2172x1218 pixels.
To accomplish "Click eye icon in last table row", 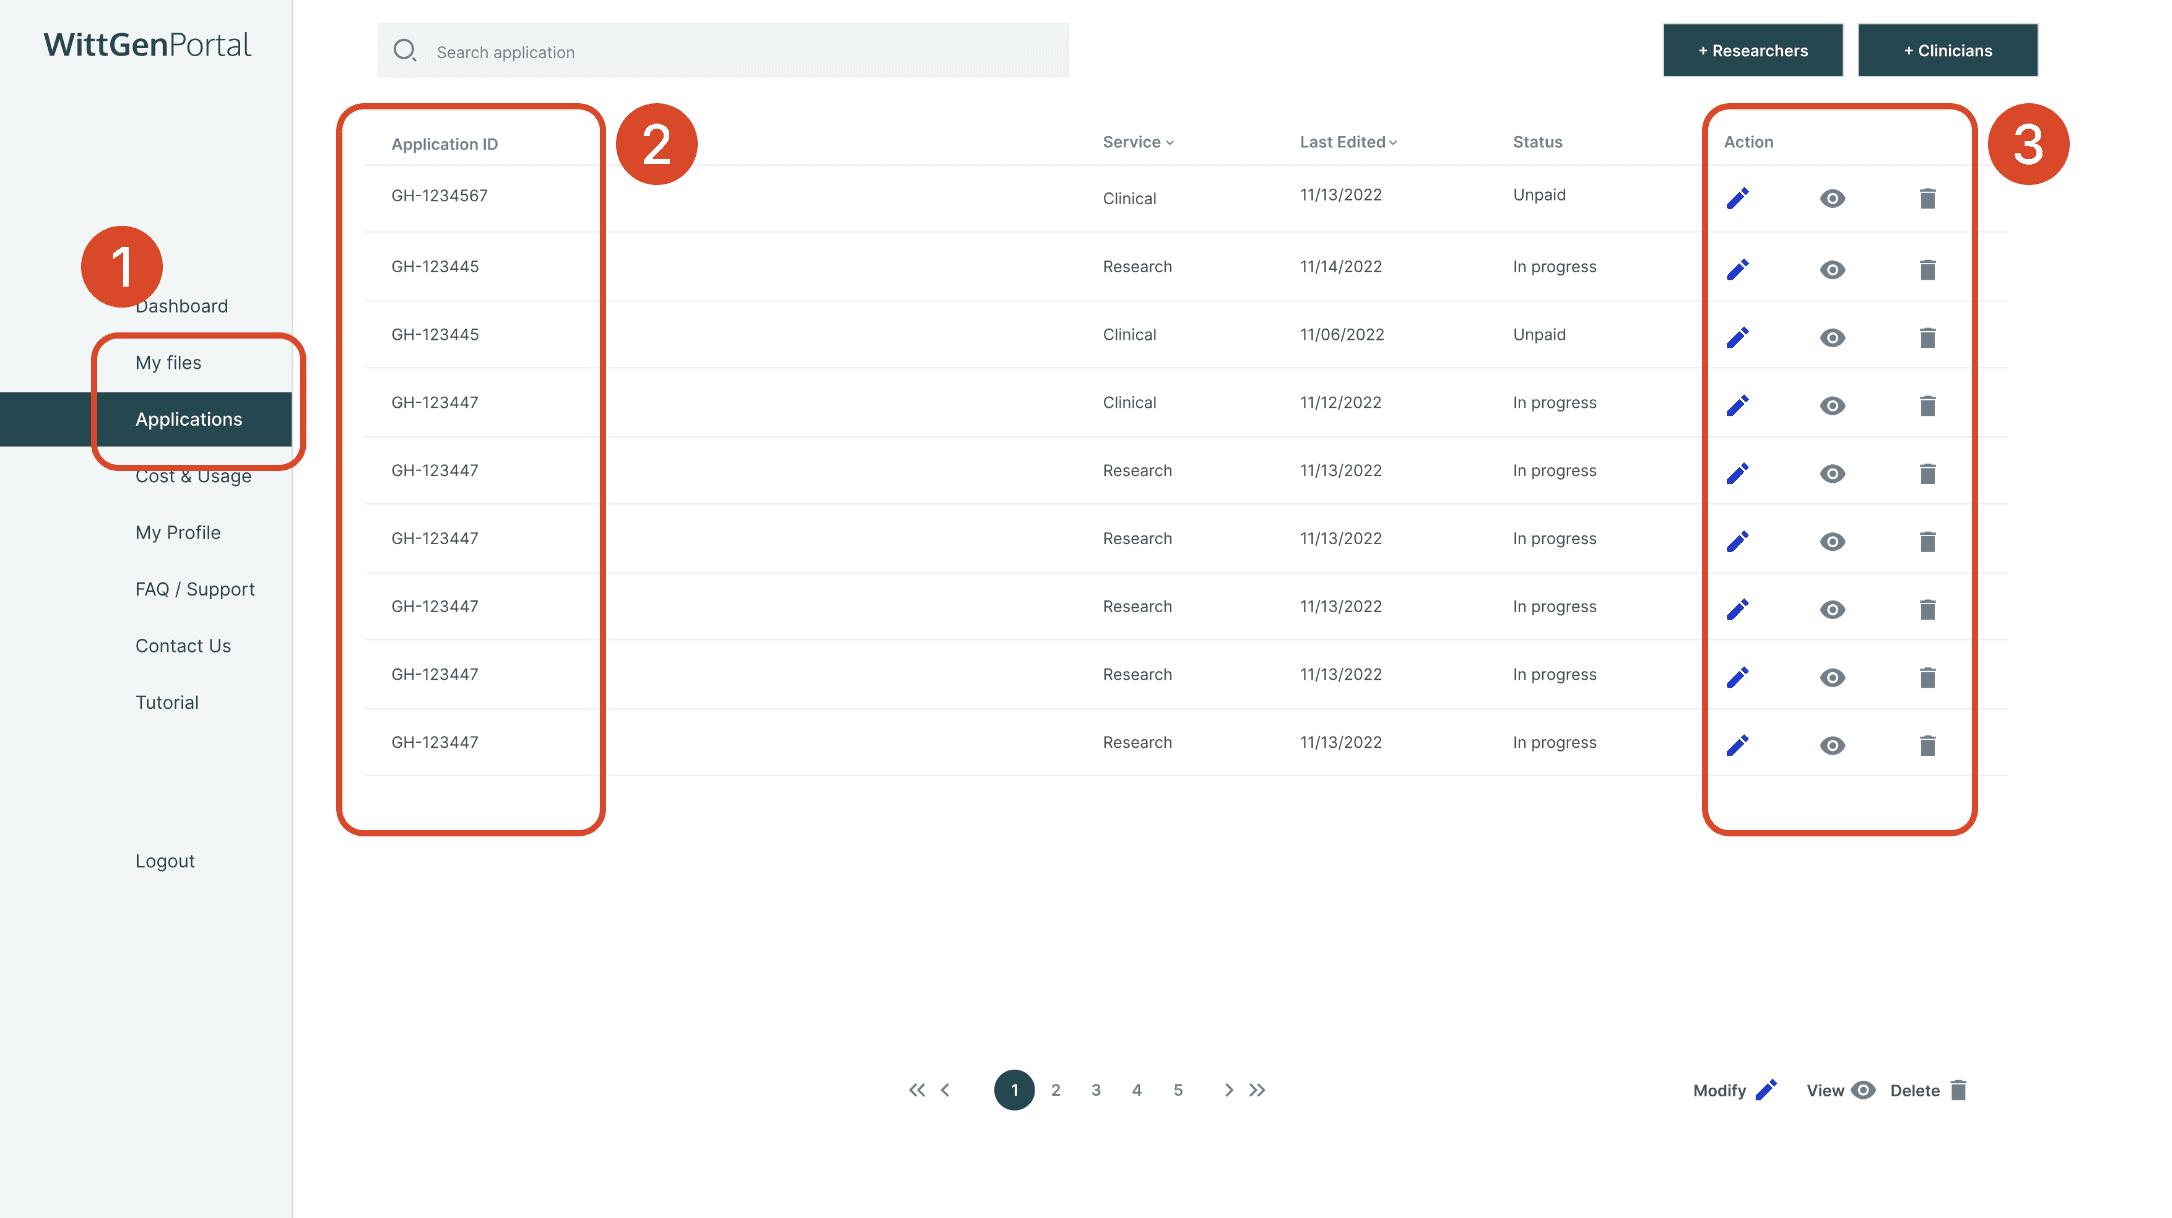I will pyautogui.click(x=1832, y=745).
